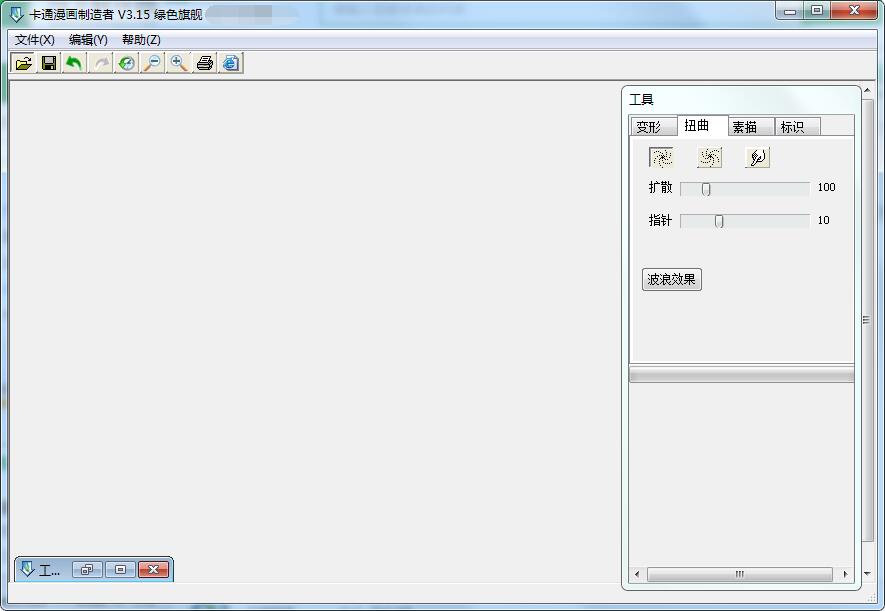Maximize the minimized 工... child window
885x611 pixels.
coord(120,570)
